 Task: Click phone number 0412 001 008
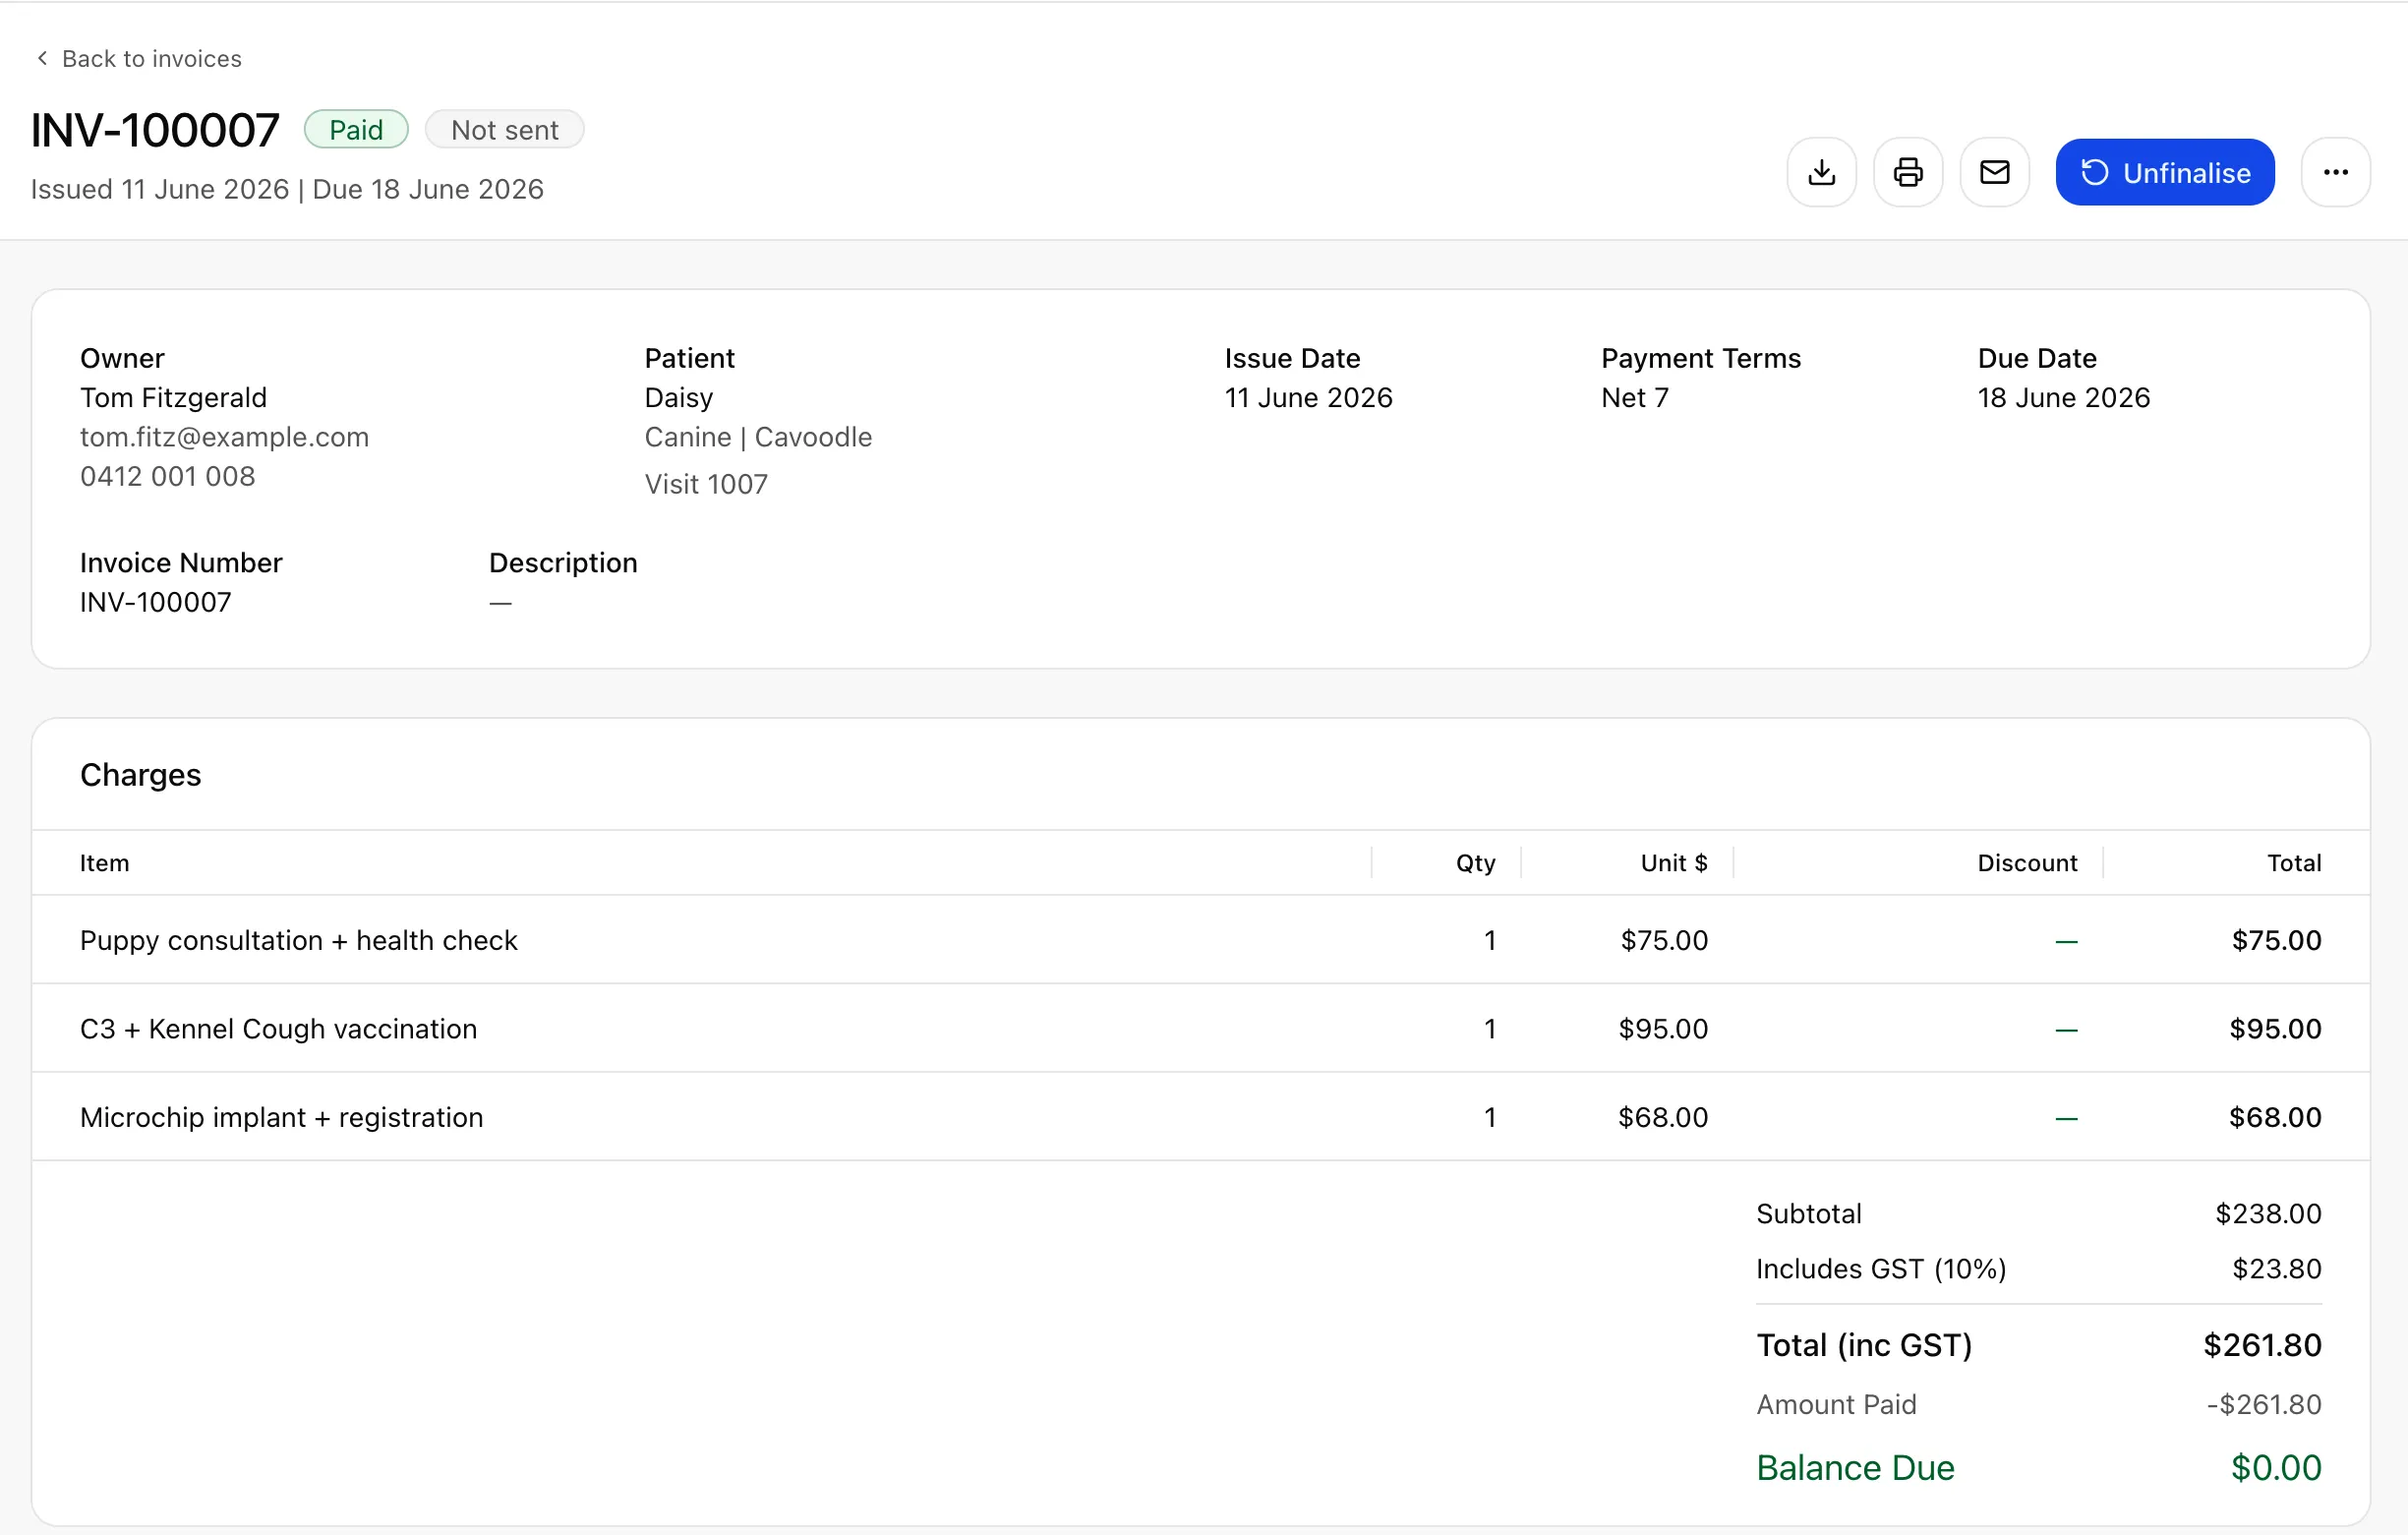[167, 476]
